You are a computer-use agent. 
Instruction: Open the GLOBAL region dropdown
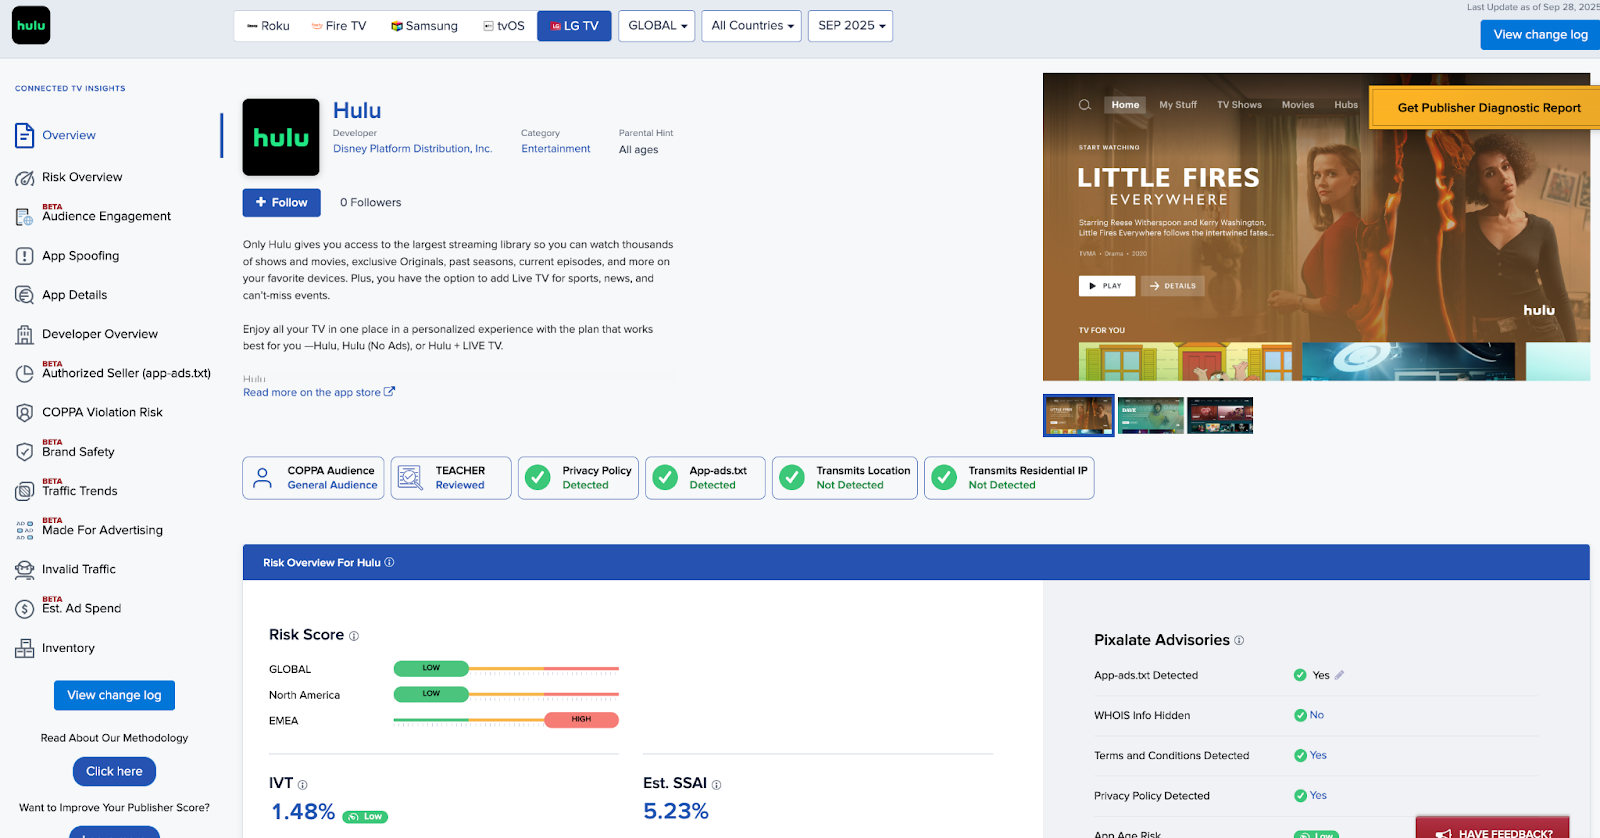click(657, 26)
